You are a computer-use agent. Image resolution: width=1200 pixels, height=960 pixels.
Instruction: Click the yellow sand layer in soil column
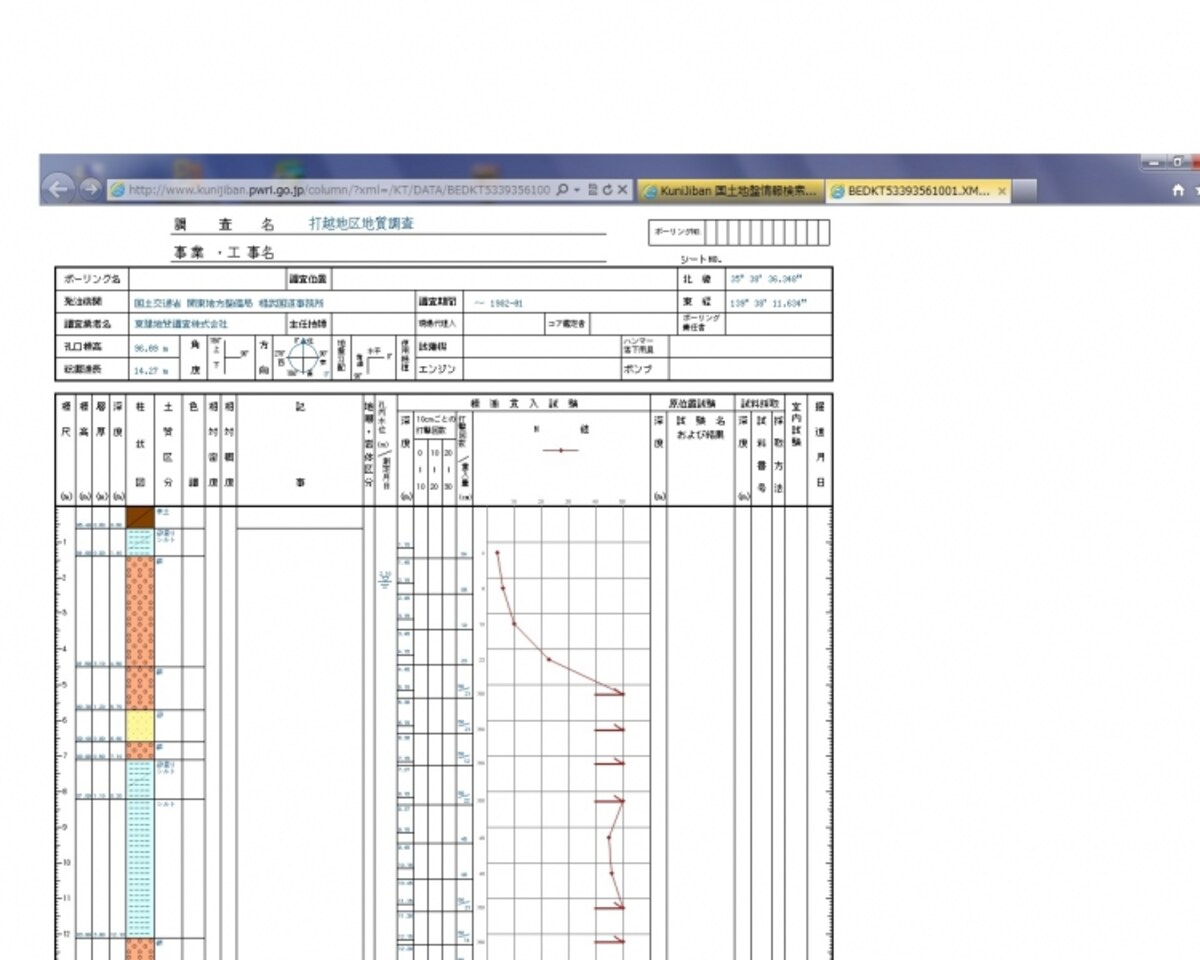(140, 725)
